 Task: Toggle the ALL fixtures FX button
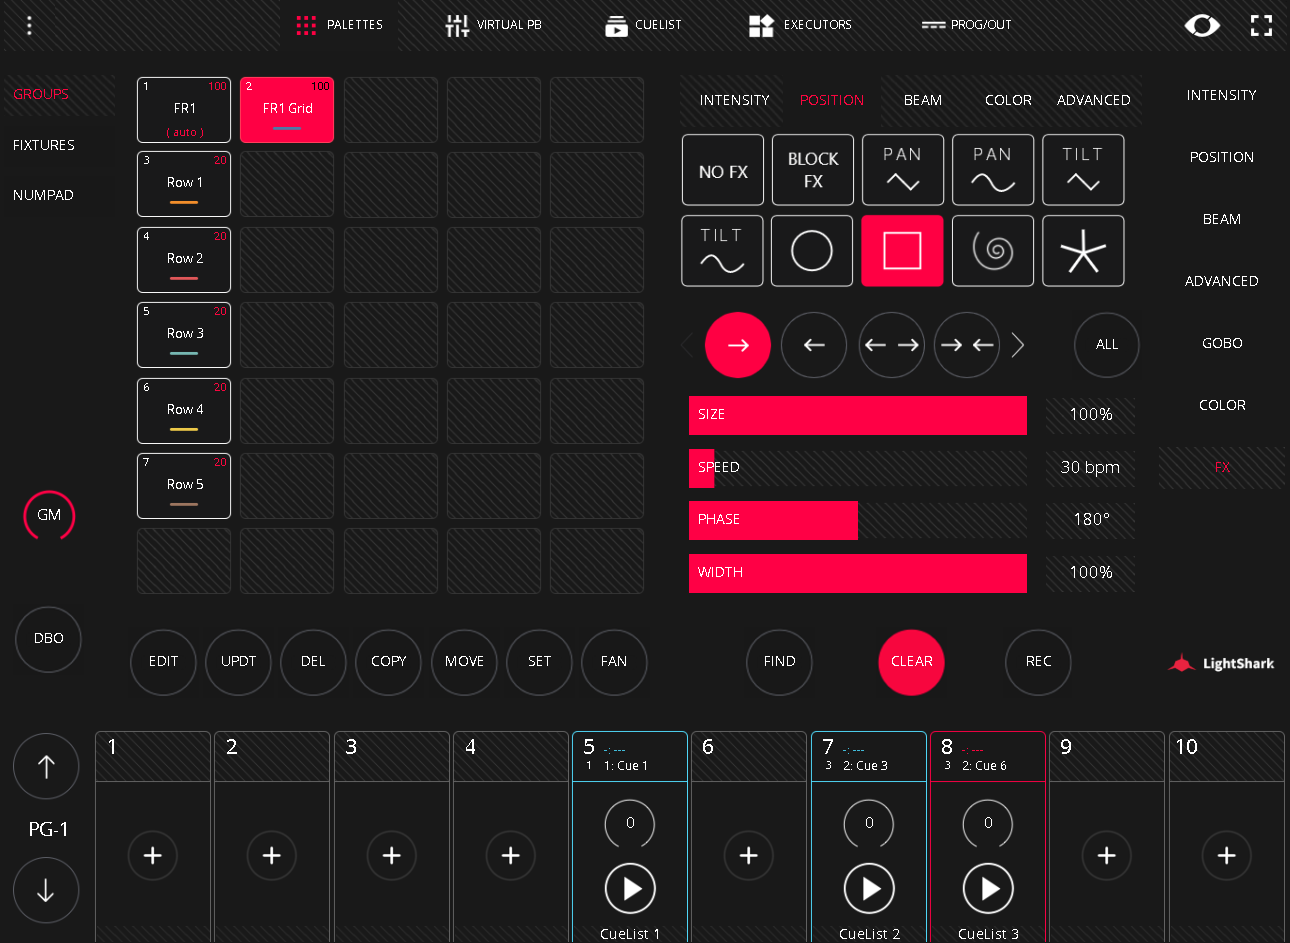tap(1106, 345)
